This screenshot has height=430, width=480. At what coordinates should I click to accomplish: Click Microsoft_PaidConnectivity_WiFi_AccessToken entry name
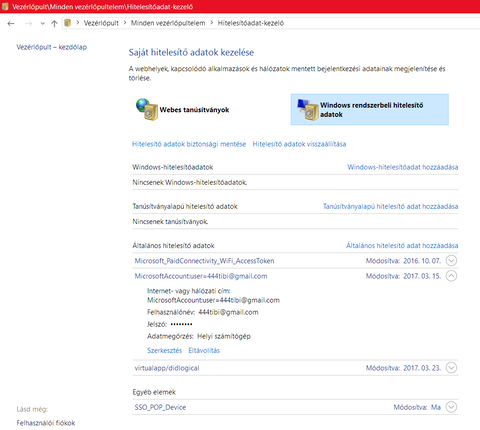[204, 261]
